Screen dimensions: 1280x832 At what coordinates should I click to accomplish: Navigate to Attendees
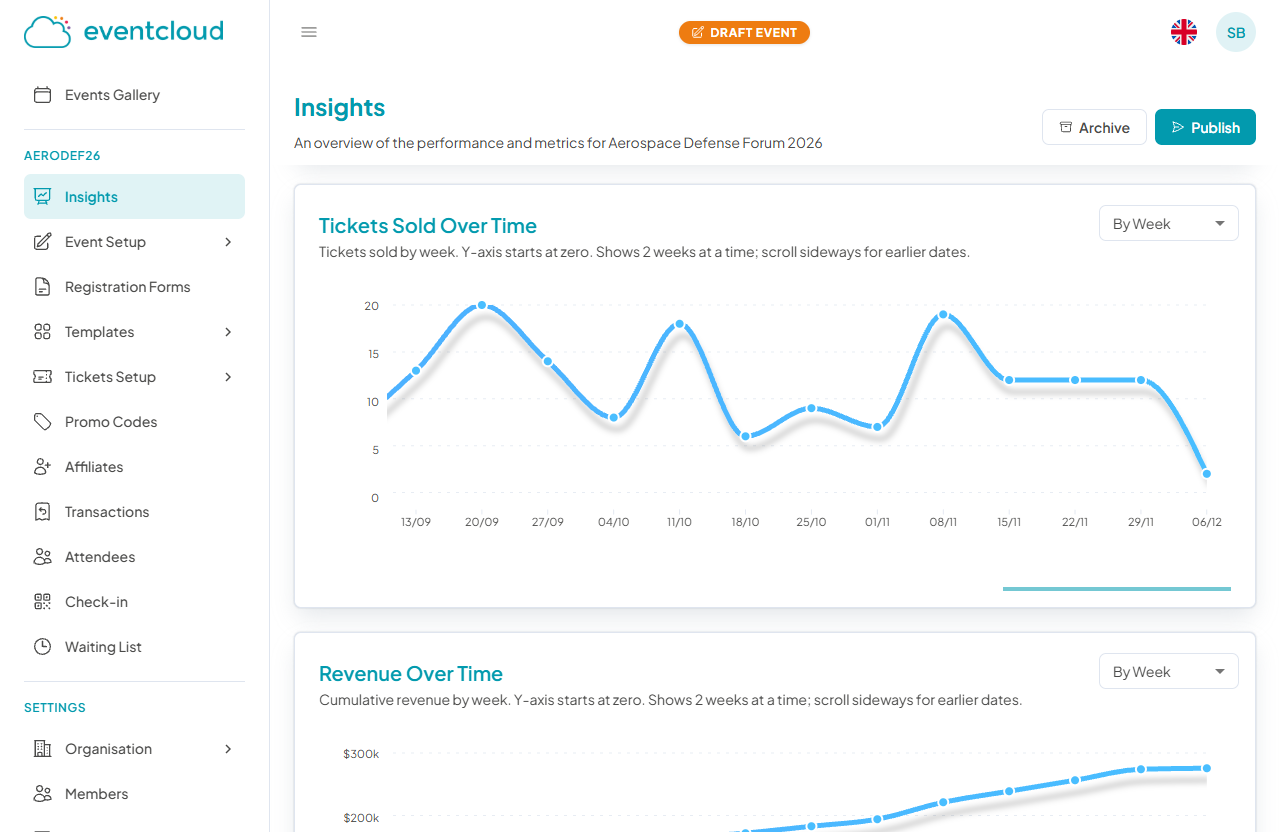click(134, 557)
